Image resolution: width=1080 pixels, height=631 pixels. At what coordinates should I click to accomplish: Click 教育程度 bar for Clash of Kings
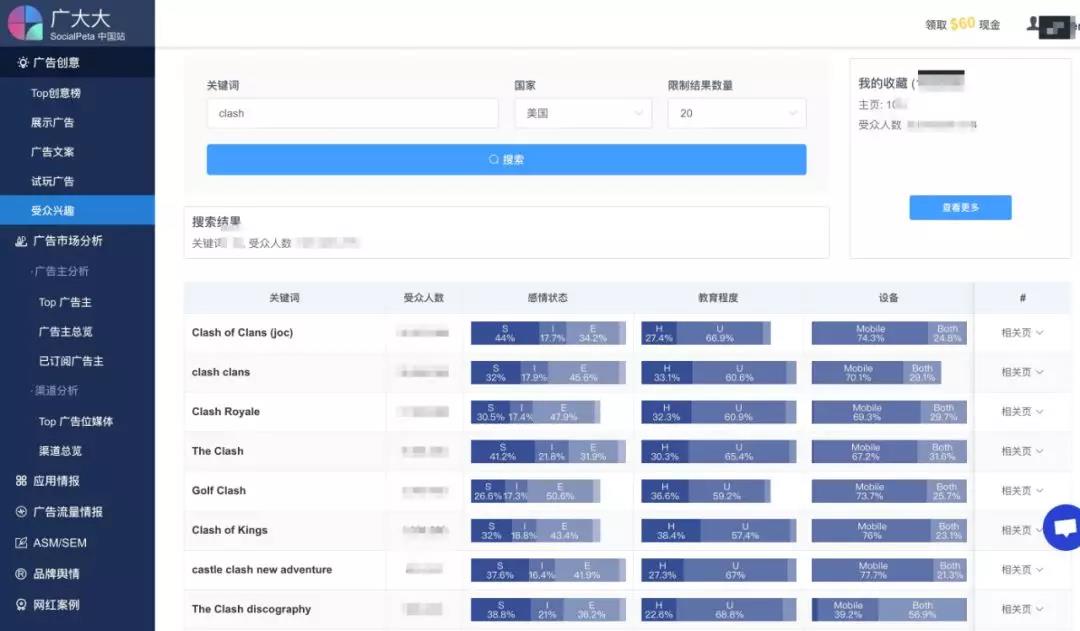click(718, 530)
